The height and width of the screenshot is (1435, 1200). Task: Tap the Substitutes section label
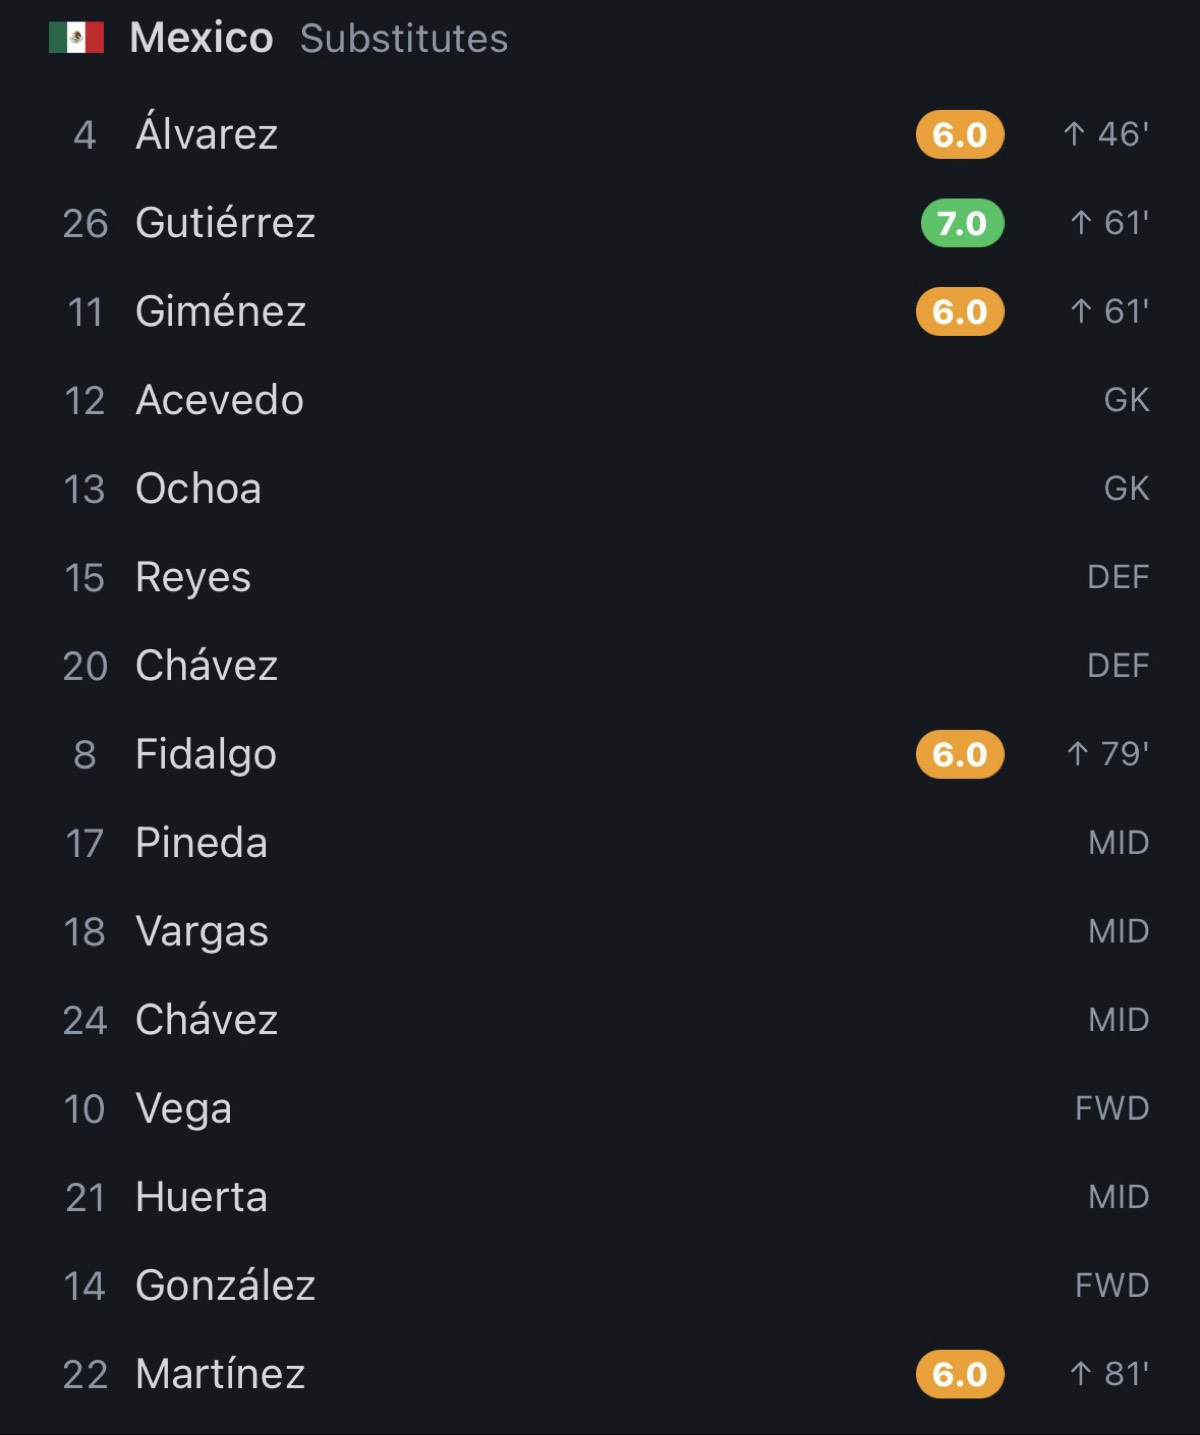click(x=404, y=39)
